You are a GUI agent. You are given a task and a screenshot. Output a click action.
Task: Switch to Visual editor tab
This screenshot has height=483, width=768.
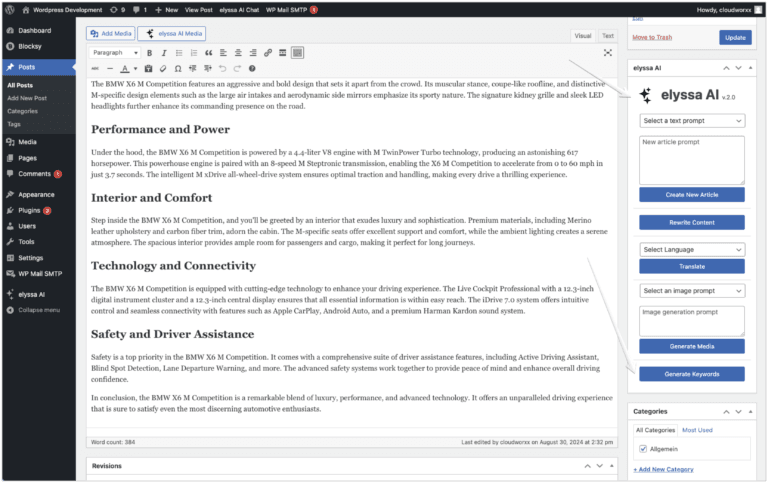click(x=583, y=36)
